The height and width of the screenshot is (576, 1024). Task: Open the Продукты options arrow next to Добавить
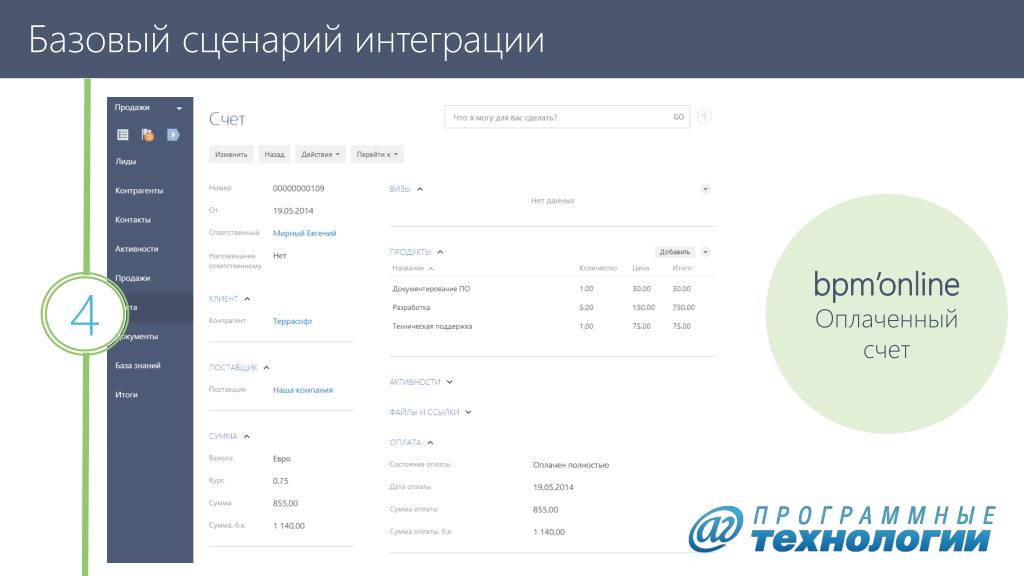coord(705,252)
